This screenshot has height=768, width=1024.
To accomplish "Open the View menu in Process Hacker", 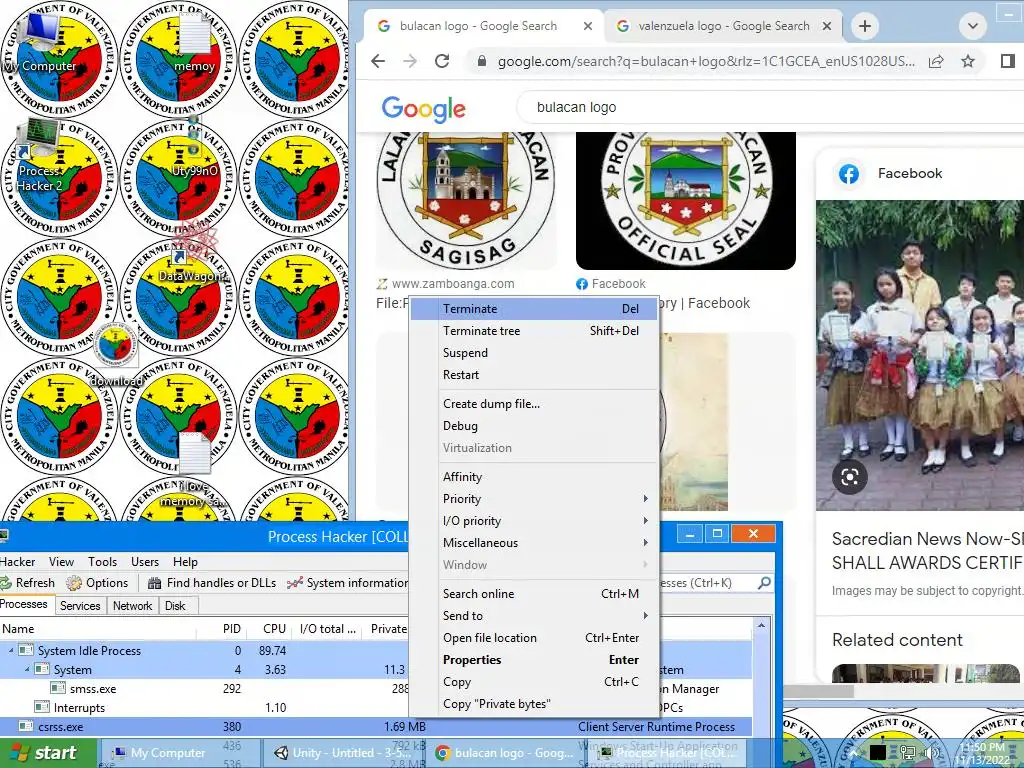I will click(61, 562).
